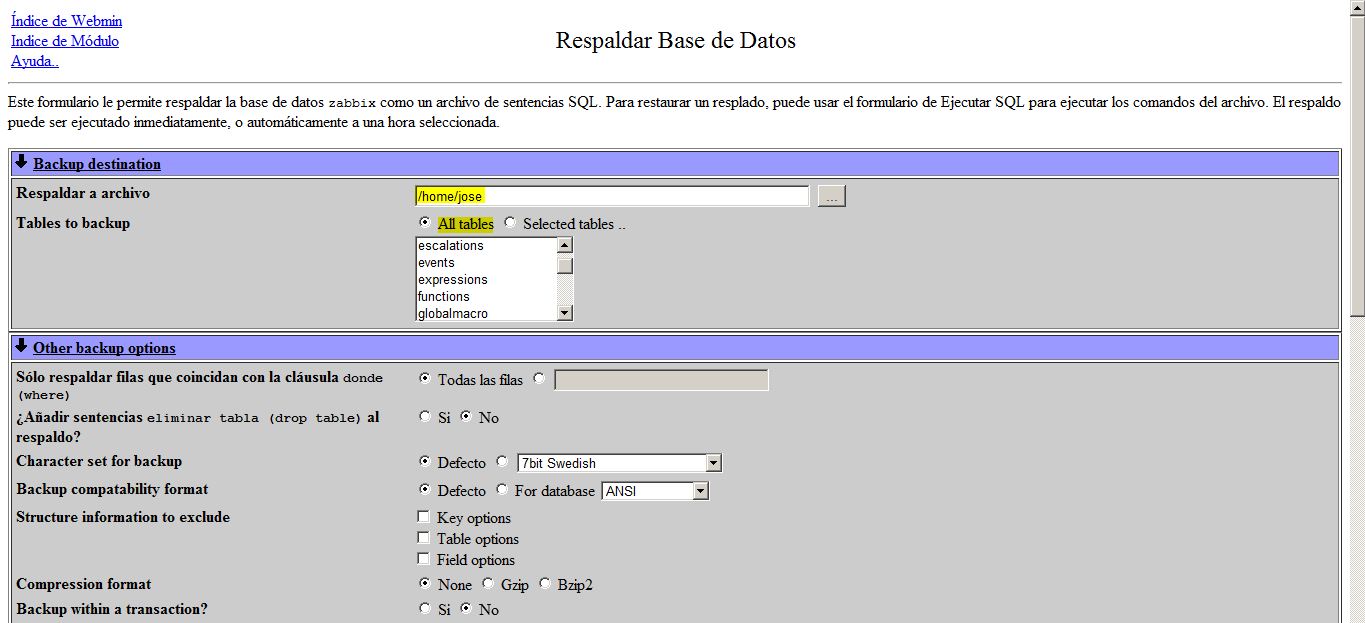The height and width of the screenshot is (623, 1365).
Task: Open the Índice de Módulo link
Action: click(x=65, y=41)
